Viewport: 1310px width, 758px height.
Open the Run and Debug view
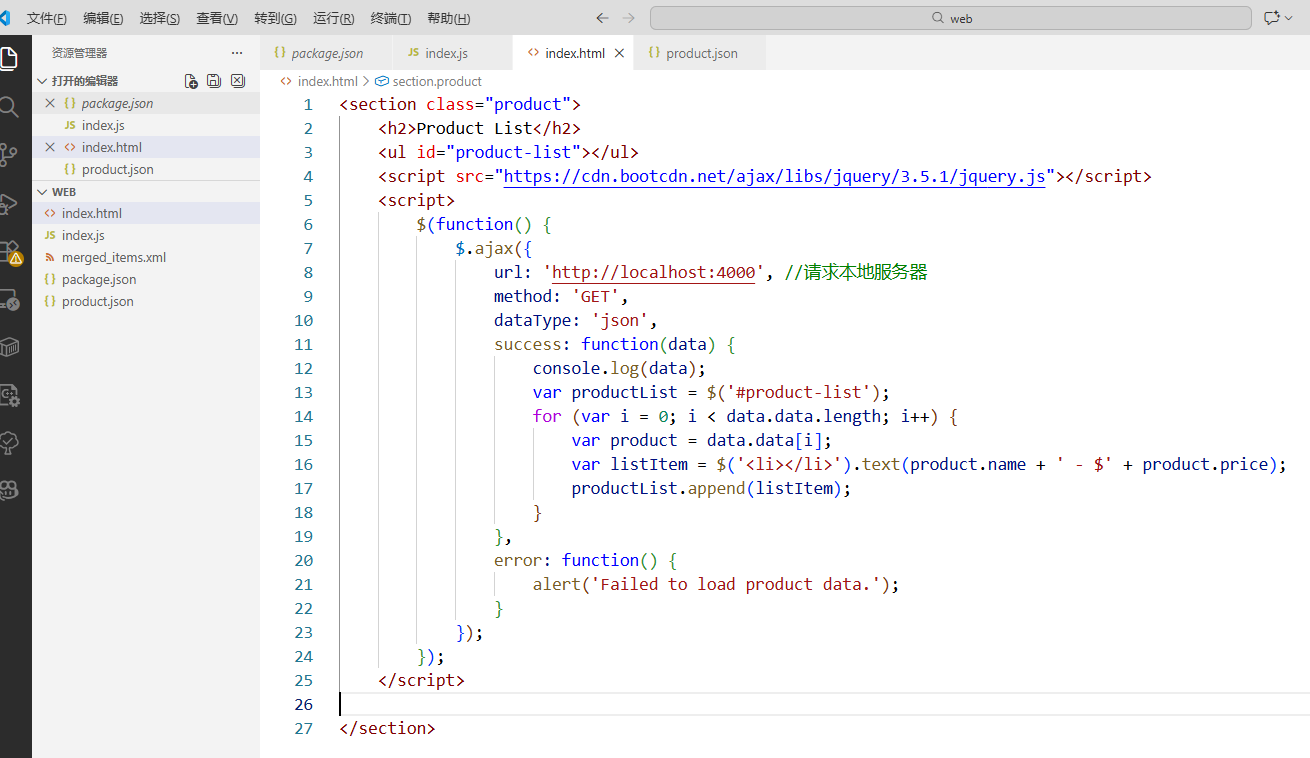coord(9,204)
